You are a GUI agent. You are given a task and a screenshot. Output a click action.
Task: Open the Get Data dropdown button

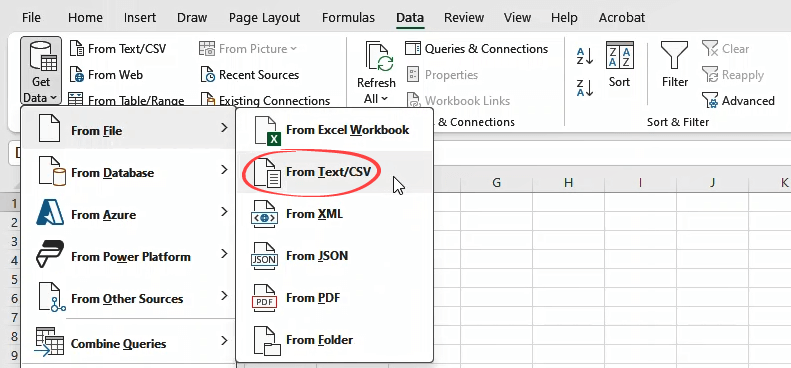(41, 71)
